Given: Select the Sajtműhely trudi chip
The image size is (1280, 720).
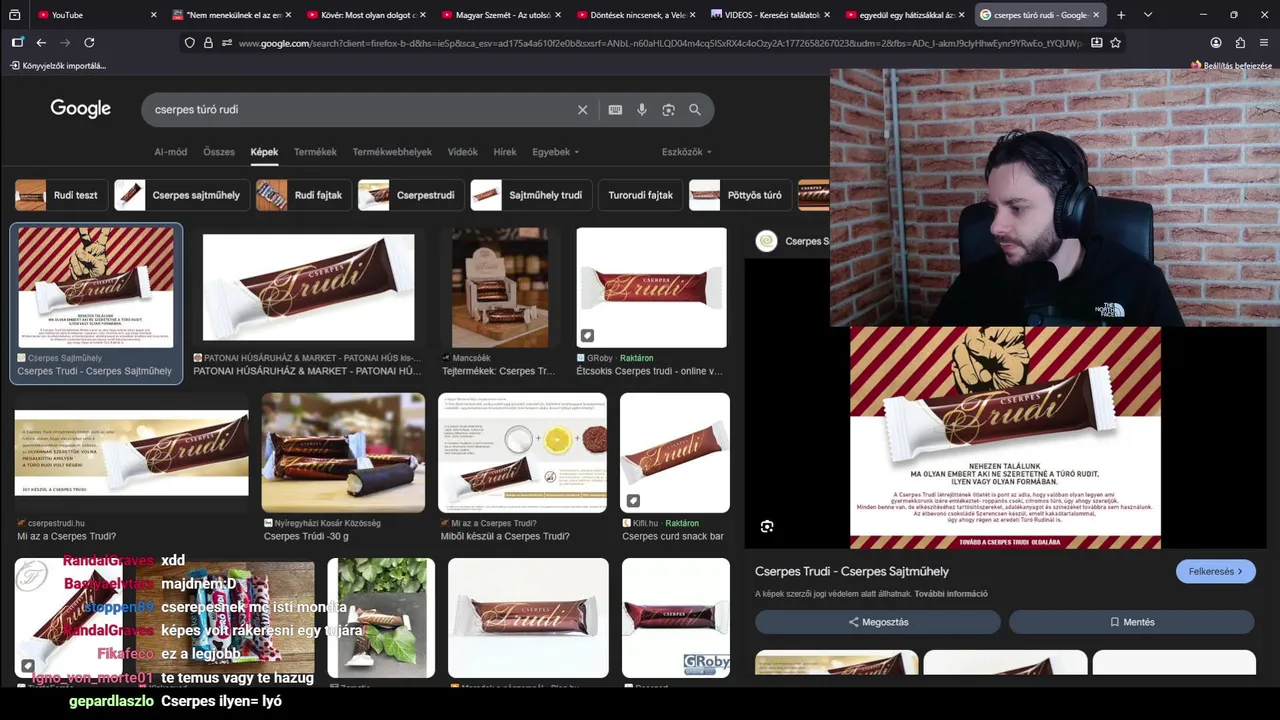Looking at the screenshot, I should 531,195.
